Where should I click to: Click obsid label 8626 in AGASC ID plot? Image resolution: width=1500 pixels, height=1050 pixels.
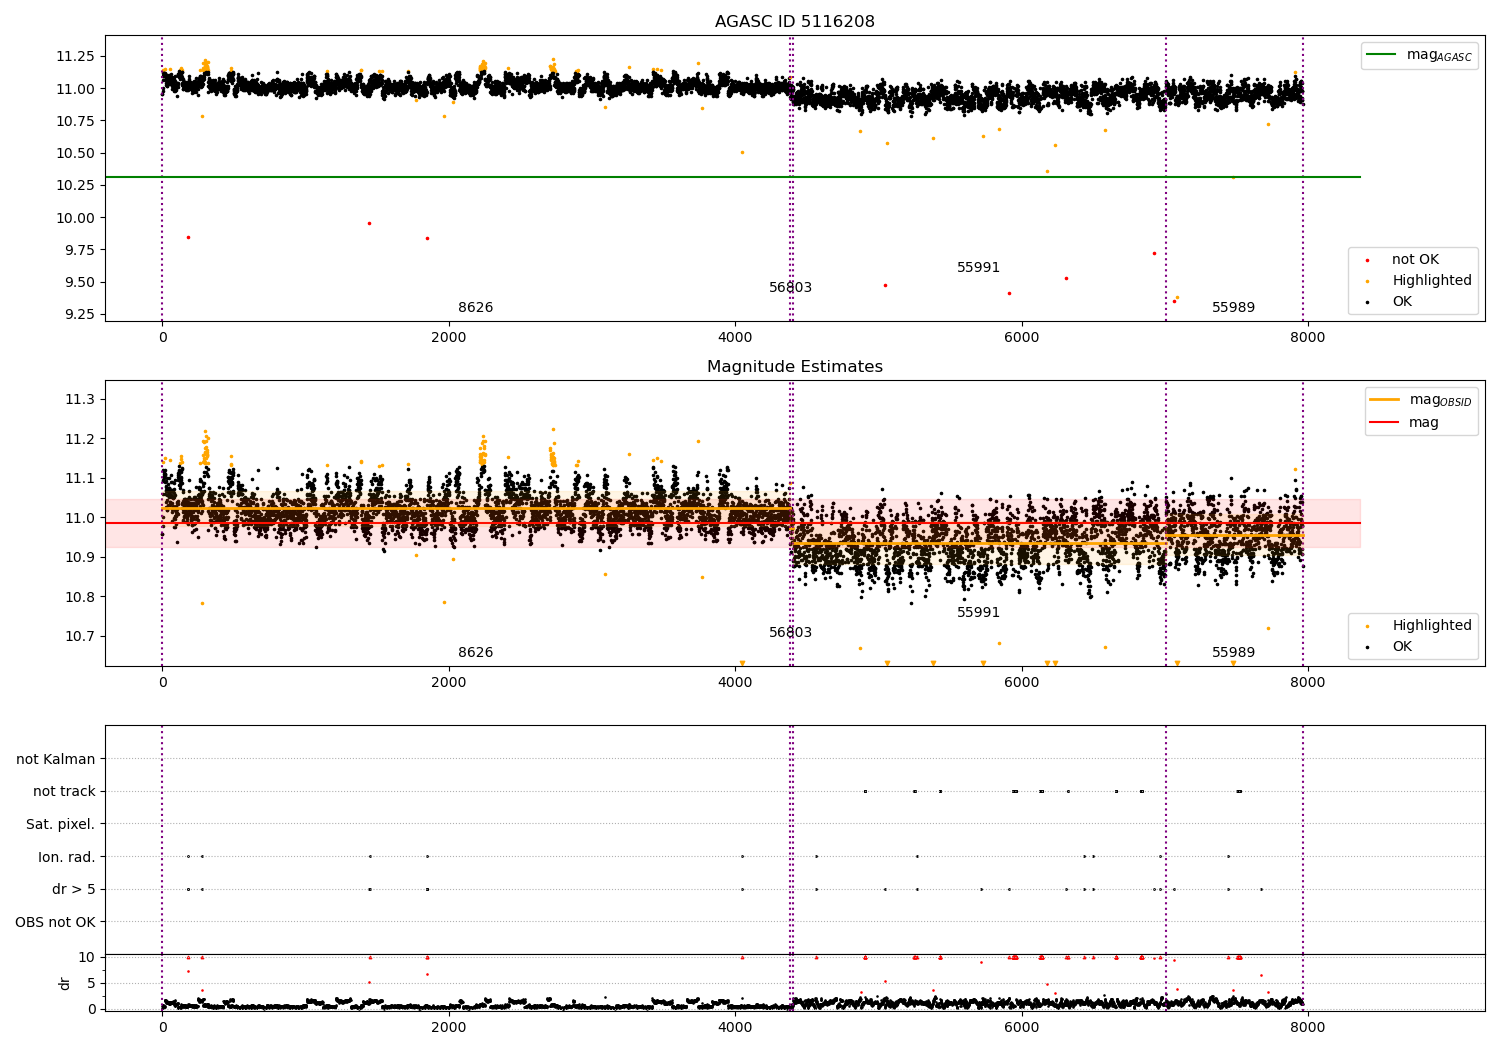point(475,307)
